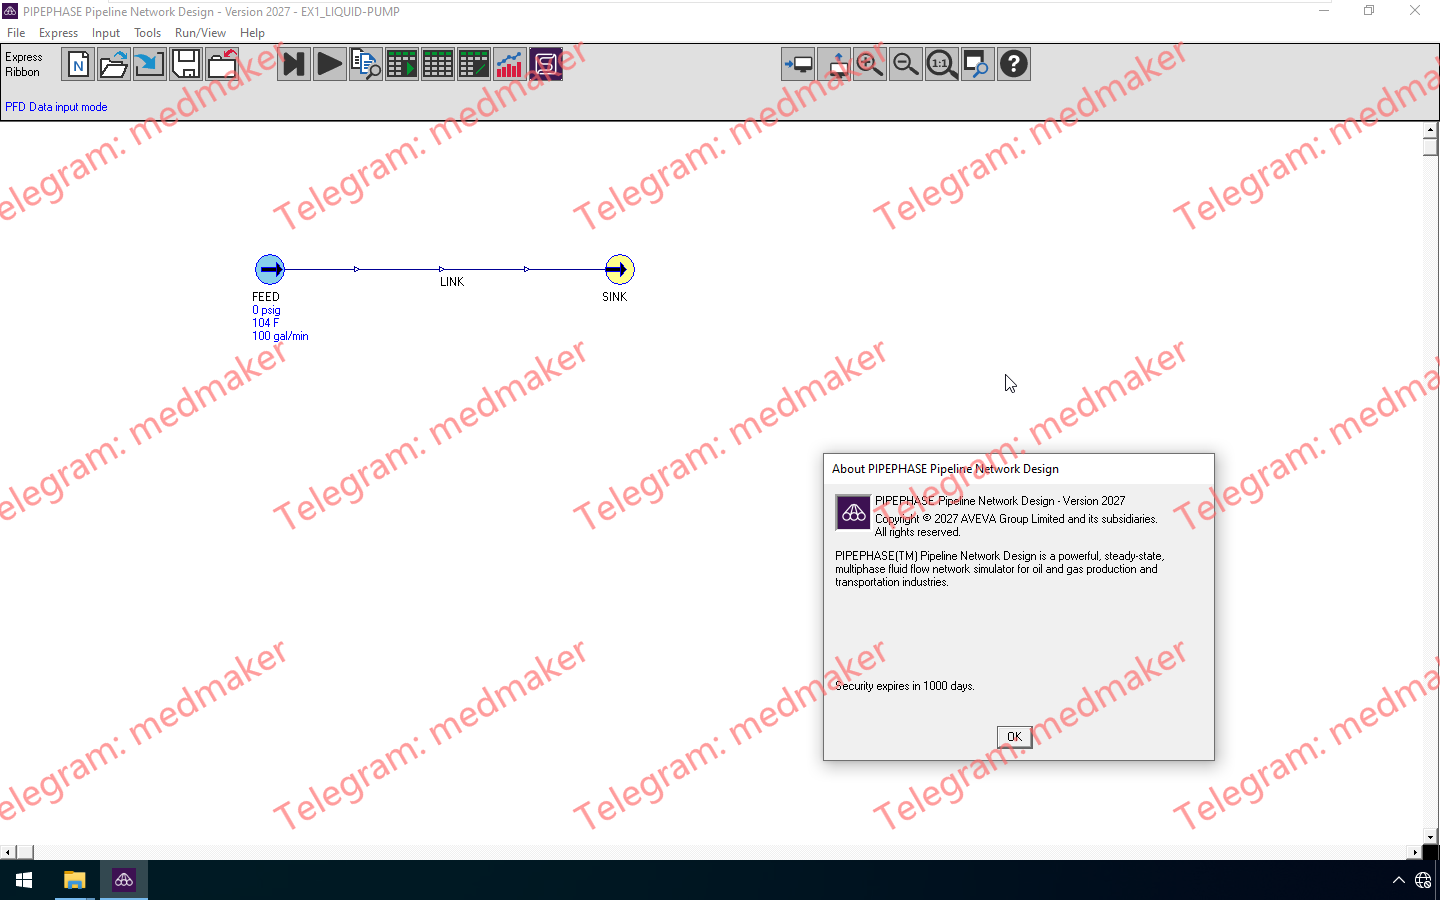
Task: Zoom out using the minus magnifier icon
Action: [906, 65]
